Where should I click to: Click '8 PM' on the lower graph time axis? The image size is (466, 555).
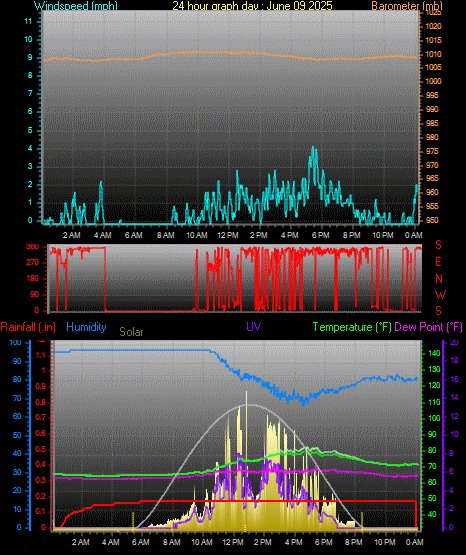point(353,542)
